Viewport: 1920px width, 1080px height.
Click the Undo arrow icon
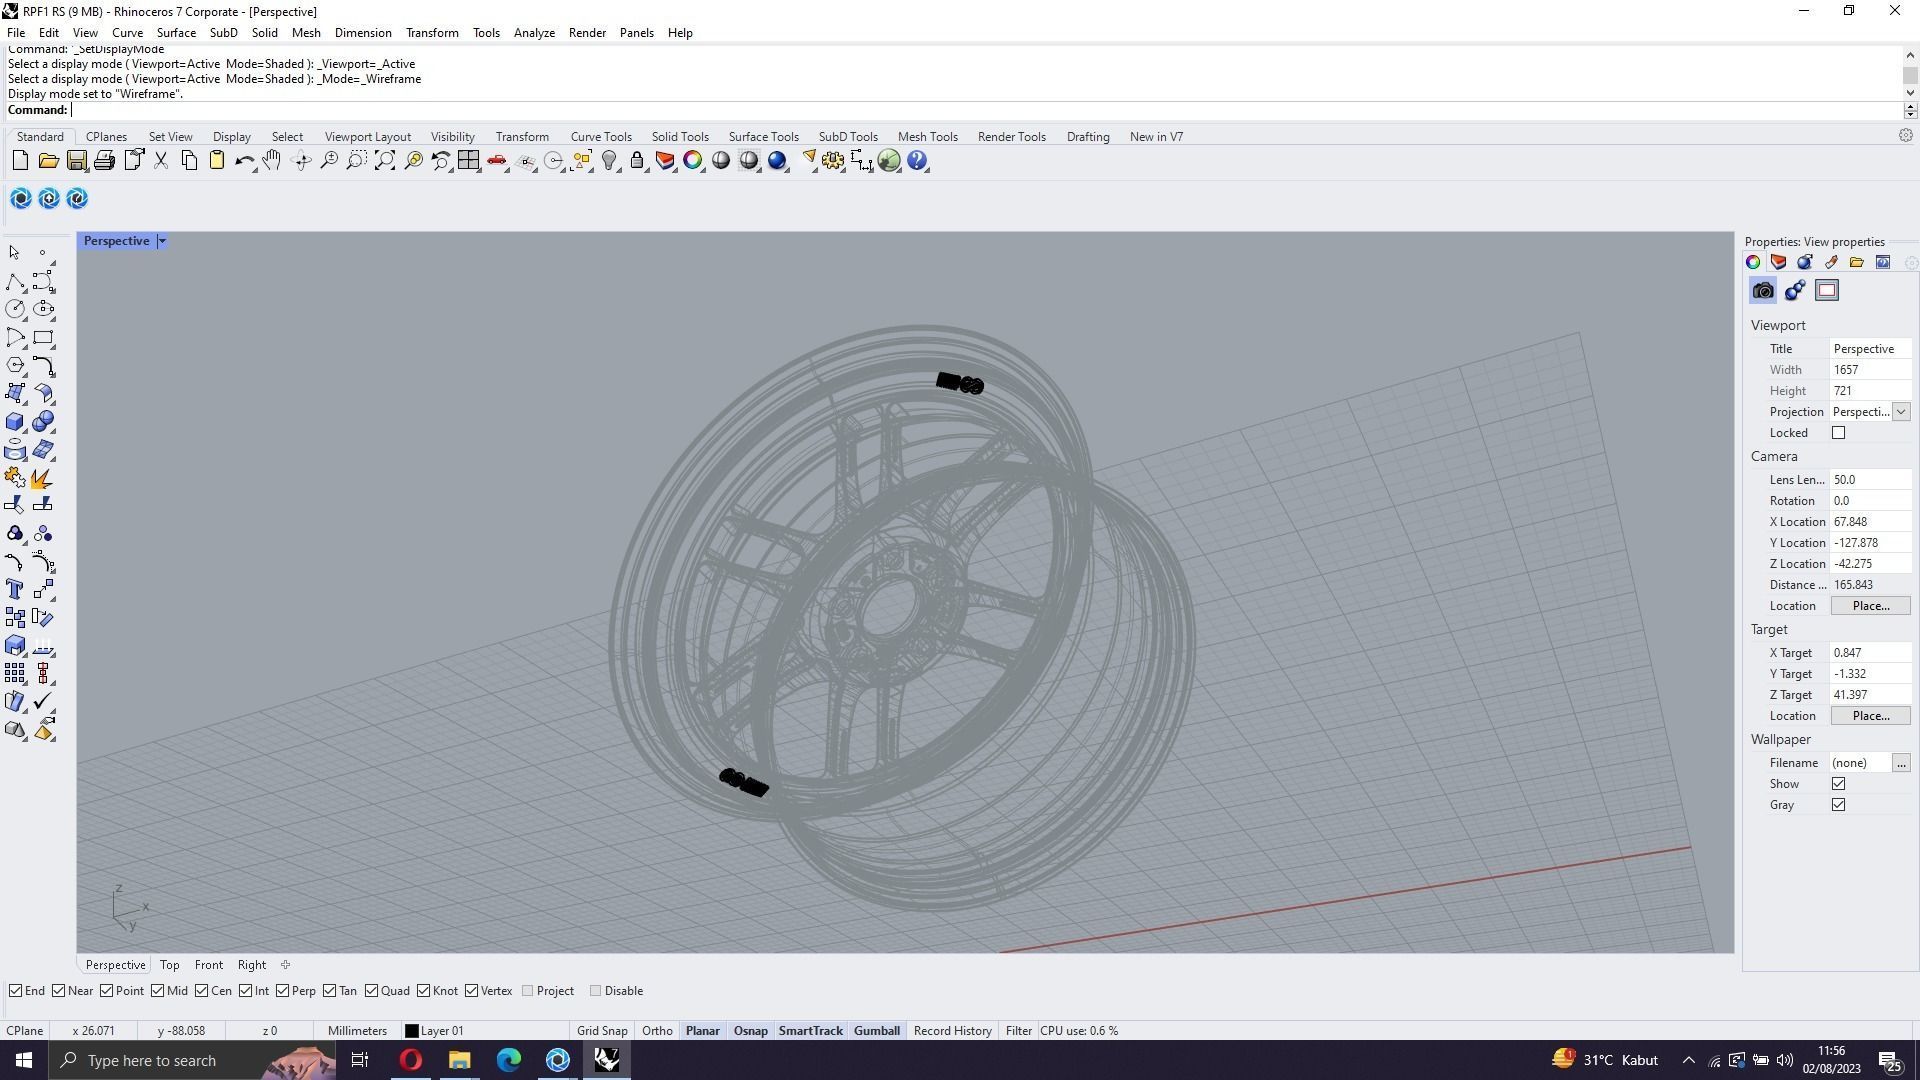coord(243,161)
